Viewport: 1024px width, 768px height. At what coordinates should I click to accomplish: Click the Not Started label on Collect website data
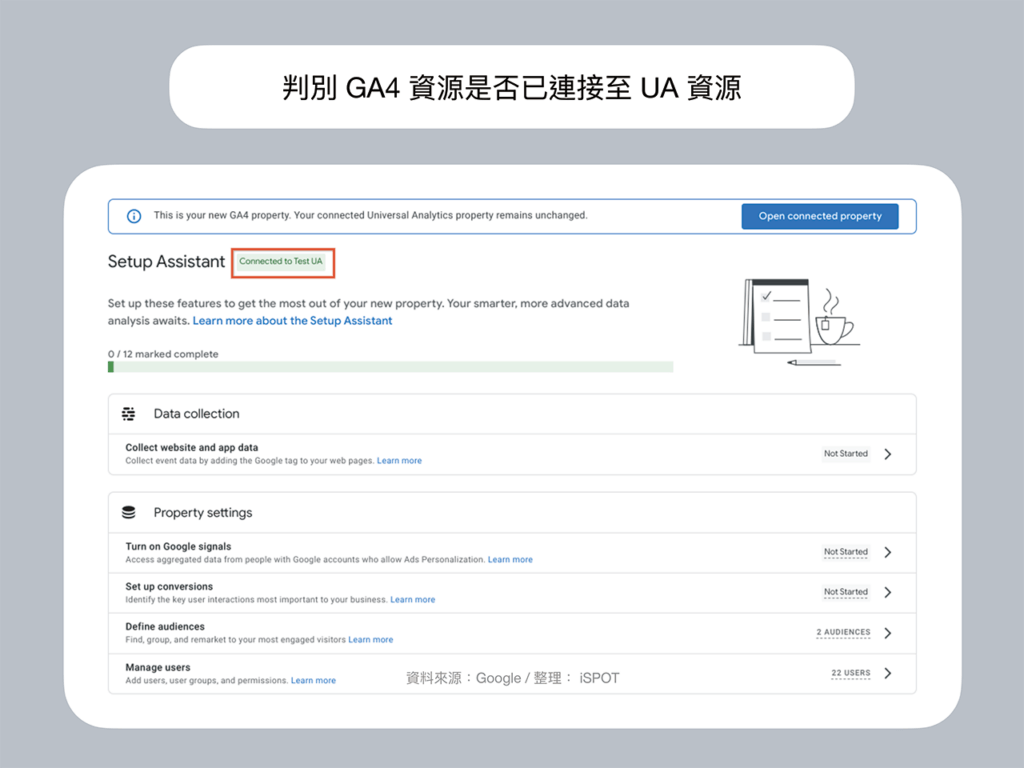click(845, 453)
